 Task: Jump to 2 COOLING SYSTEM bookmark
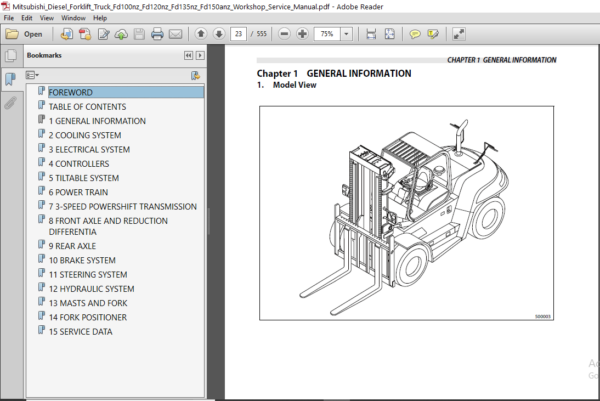click(x=85, y=135)
